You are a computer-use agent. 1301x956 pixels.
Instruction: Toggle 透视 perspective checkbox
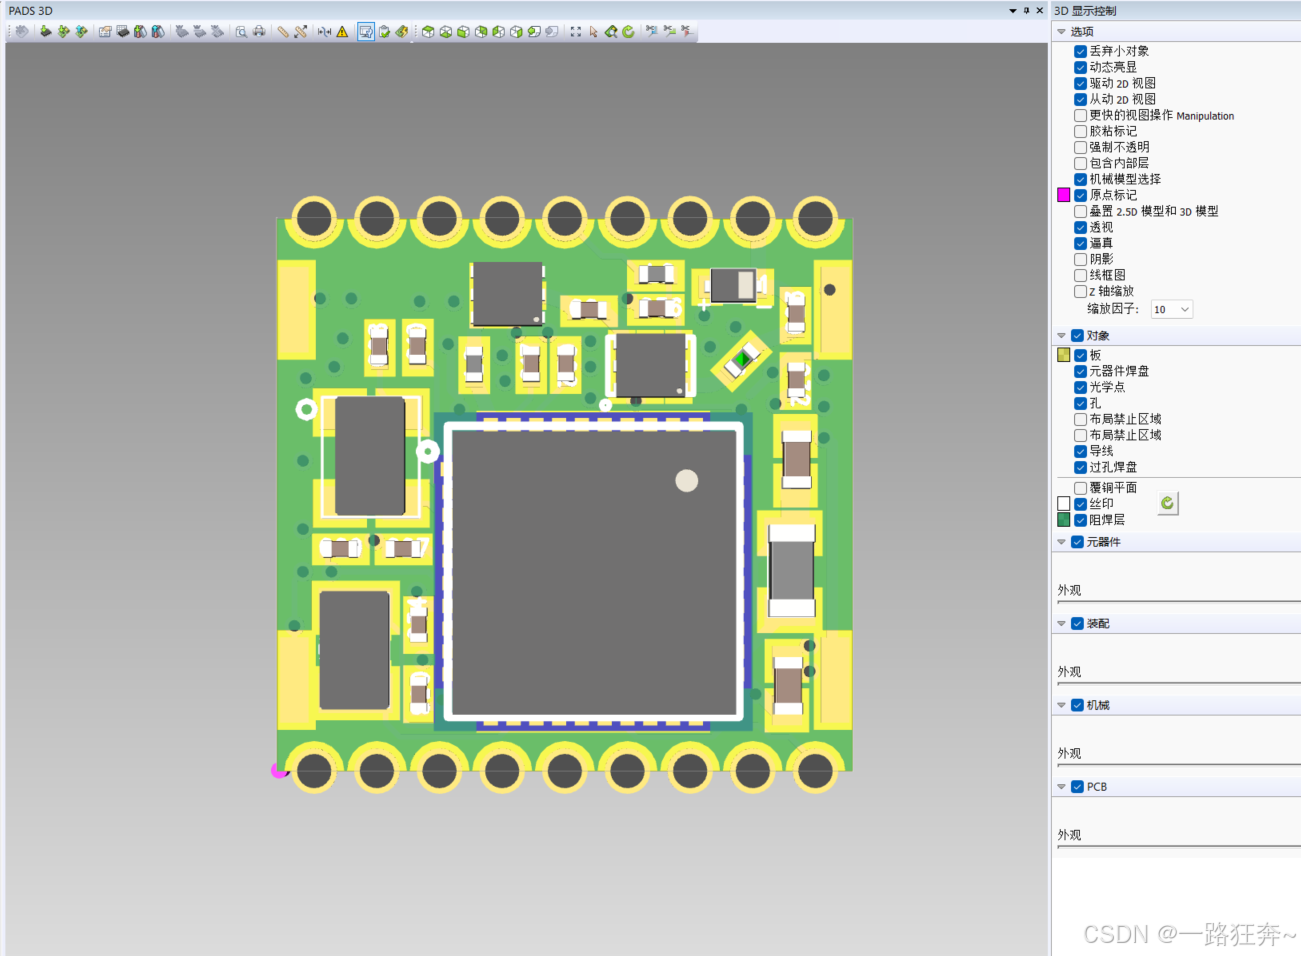click(x=1081, y=227)
